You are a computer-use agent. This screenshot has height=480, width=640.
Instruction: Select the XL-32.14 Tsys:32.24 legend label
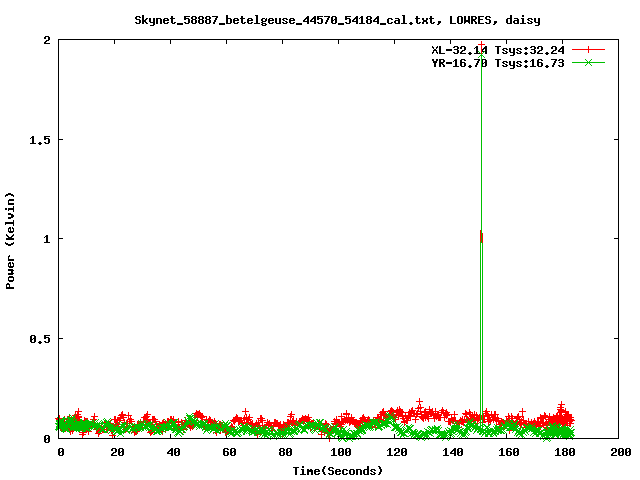(x=498, y=50)
